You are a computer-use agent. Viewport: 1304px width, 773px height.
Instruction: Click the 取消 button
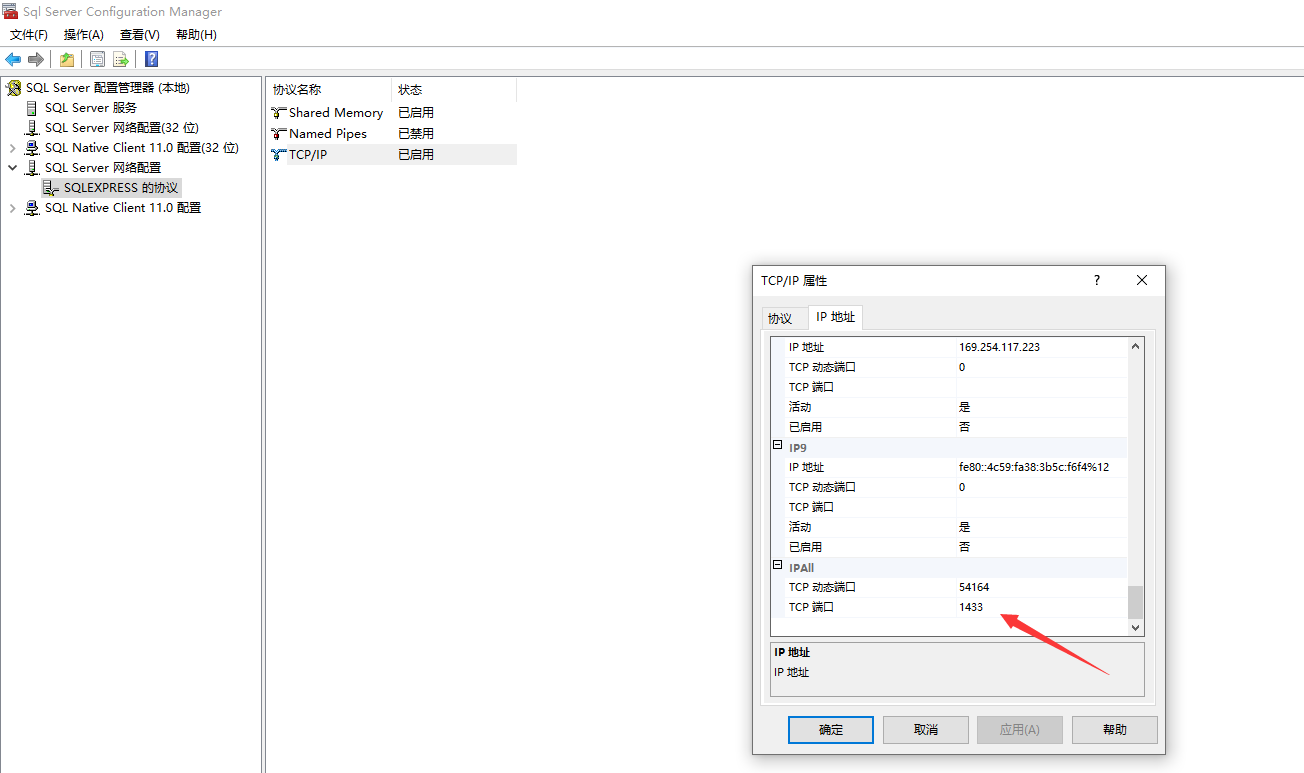click(925, 729)
